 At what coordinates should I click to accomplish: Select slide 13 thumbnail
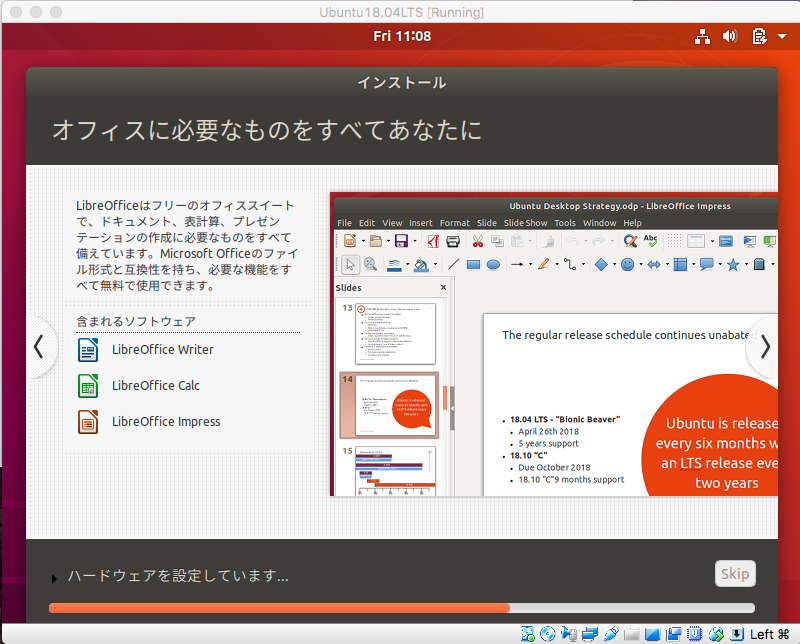396,334
